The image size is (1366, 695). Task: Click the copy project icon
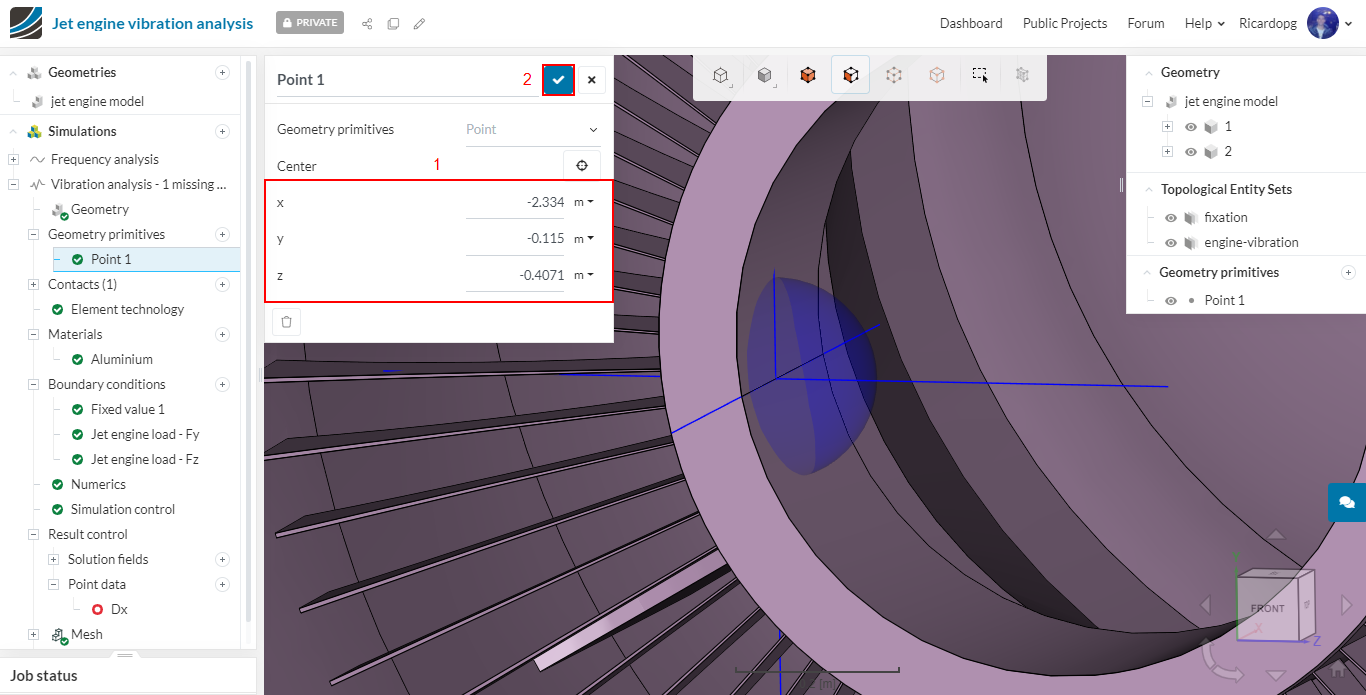(x=393, y=23)
